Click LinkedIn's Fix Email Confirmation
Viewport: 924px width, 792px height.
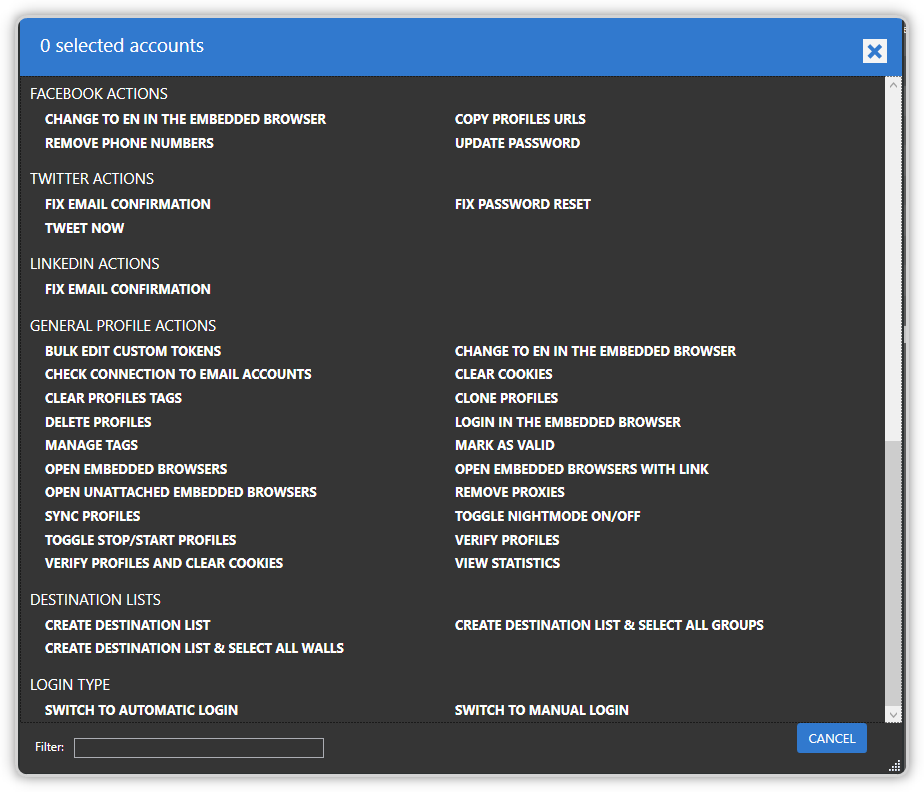tap(127, 289)
